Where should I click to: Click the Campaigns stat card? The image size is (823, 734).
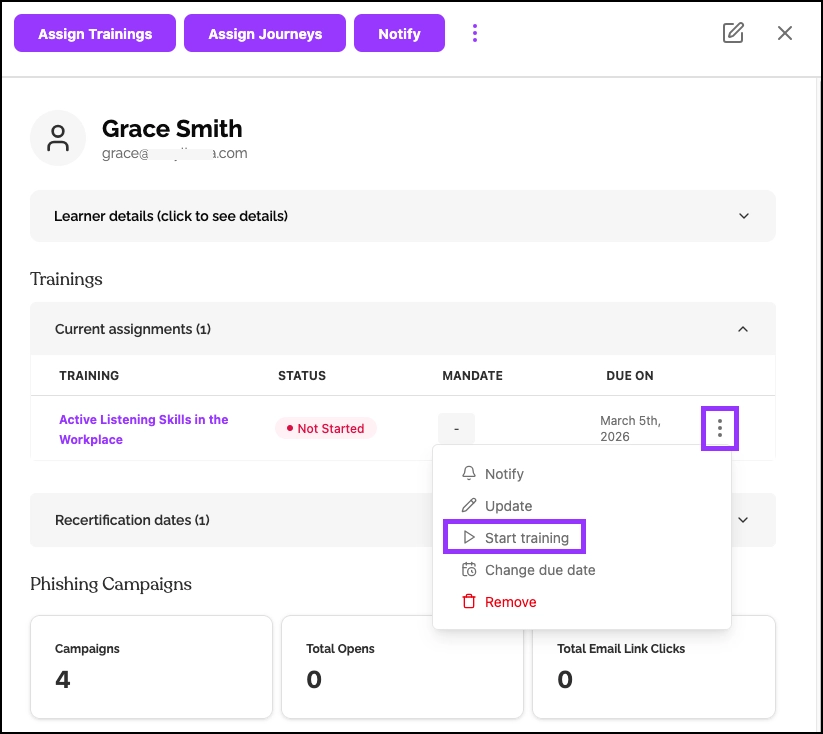click(151, 667)
